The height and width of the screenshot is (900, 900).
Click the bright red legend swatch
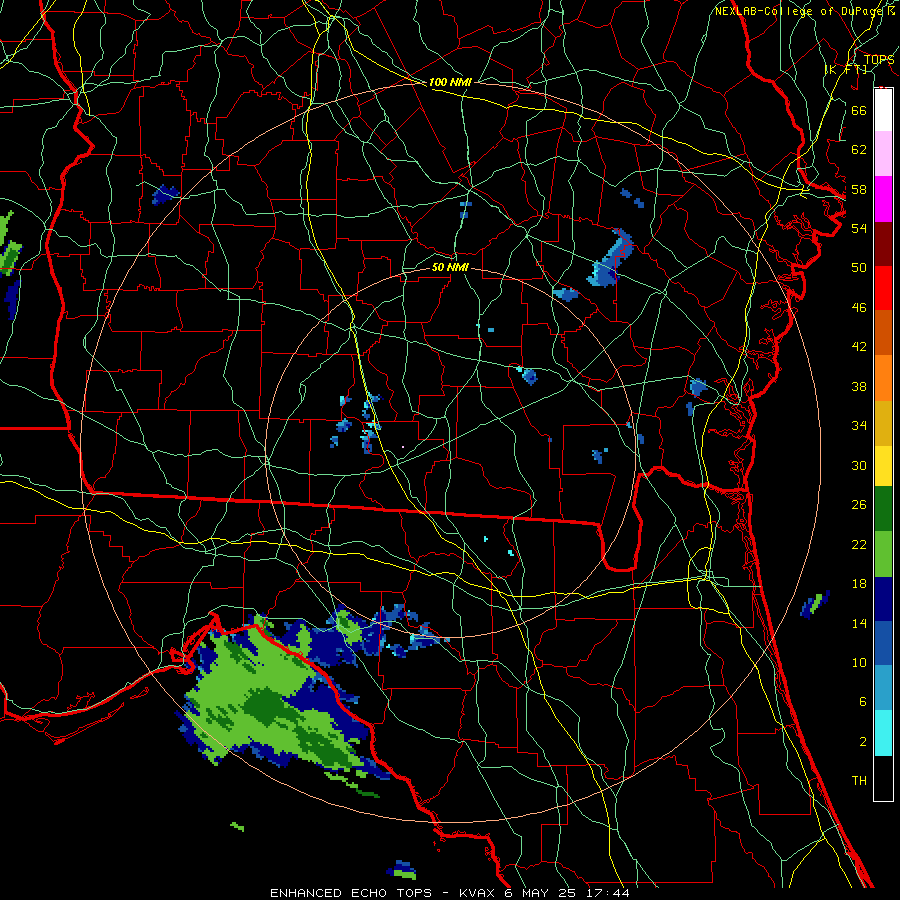tap(883, 288)
